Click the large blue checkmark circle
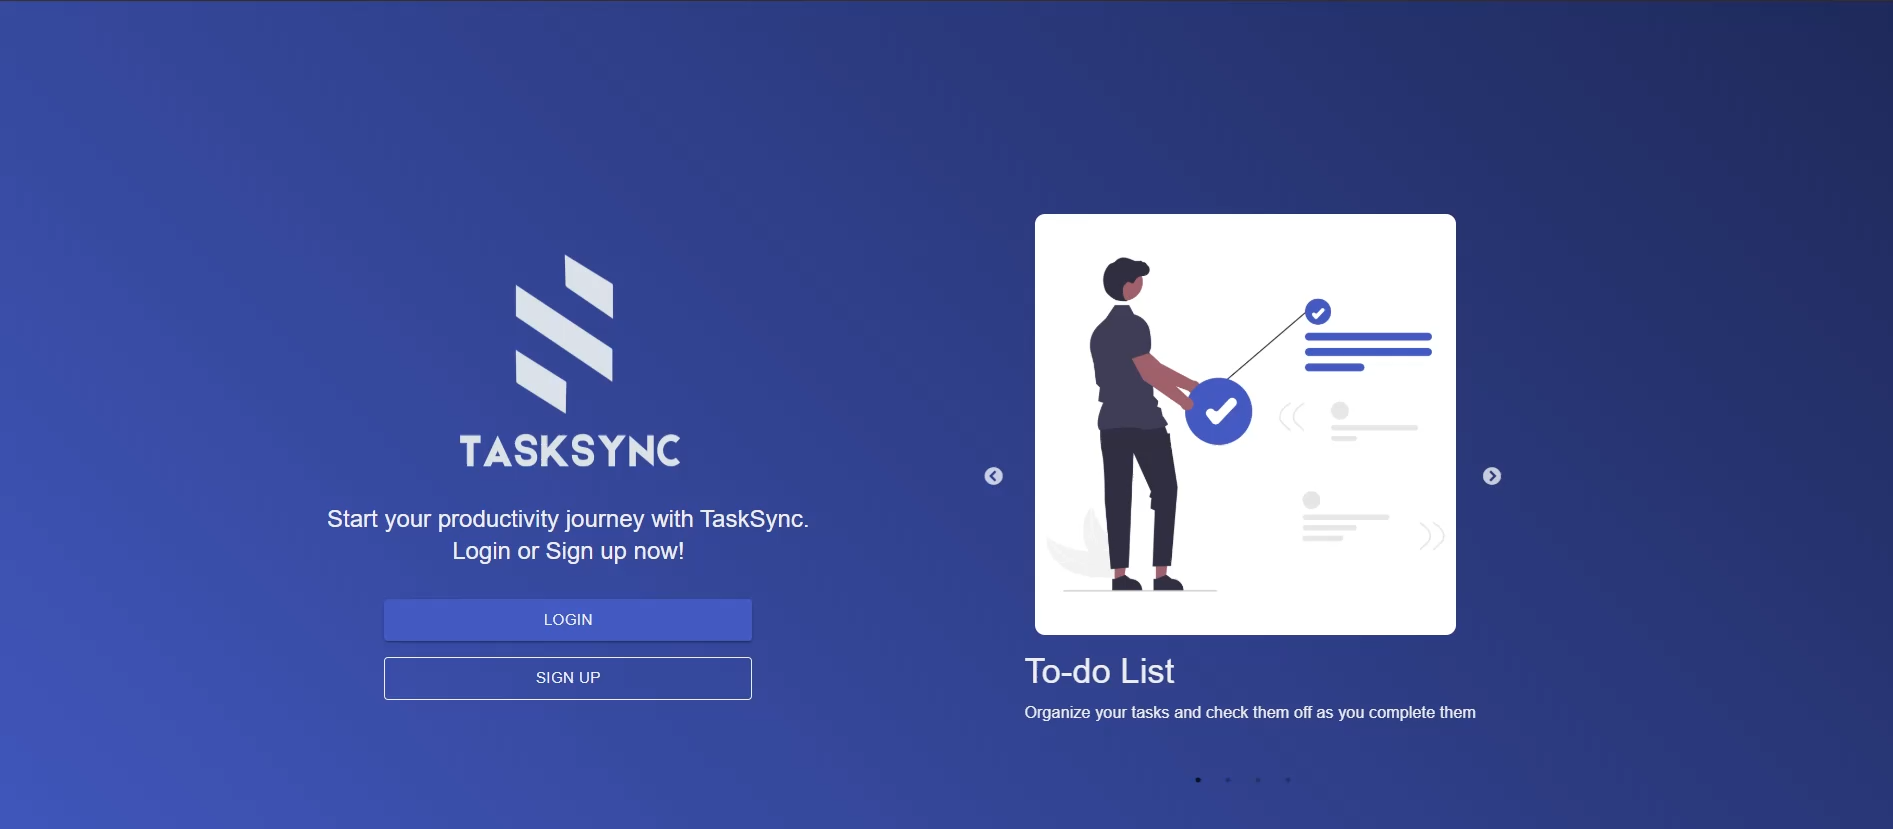This screenshot has height=829, width=1893. pos(1219,411)
